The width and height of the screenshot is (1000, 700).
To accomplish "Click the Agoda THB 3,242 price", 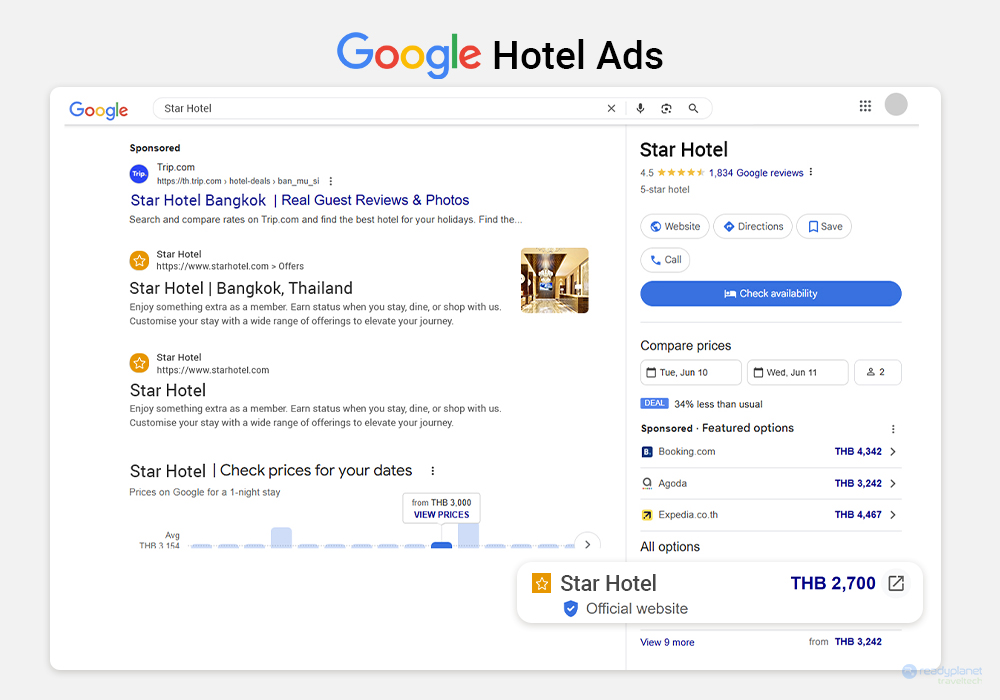I will click(x=858, y=483).
